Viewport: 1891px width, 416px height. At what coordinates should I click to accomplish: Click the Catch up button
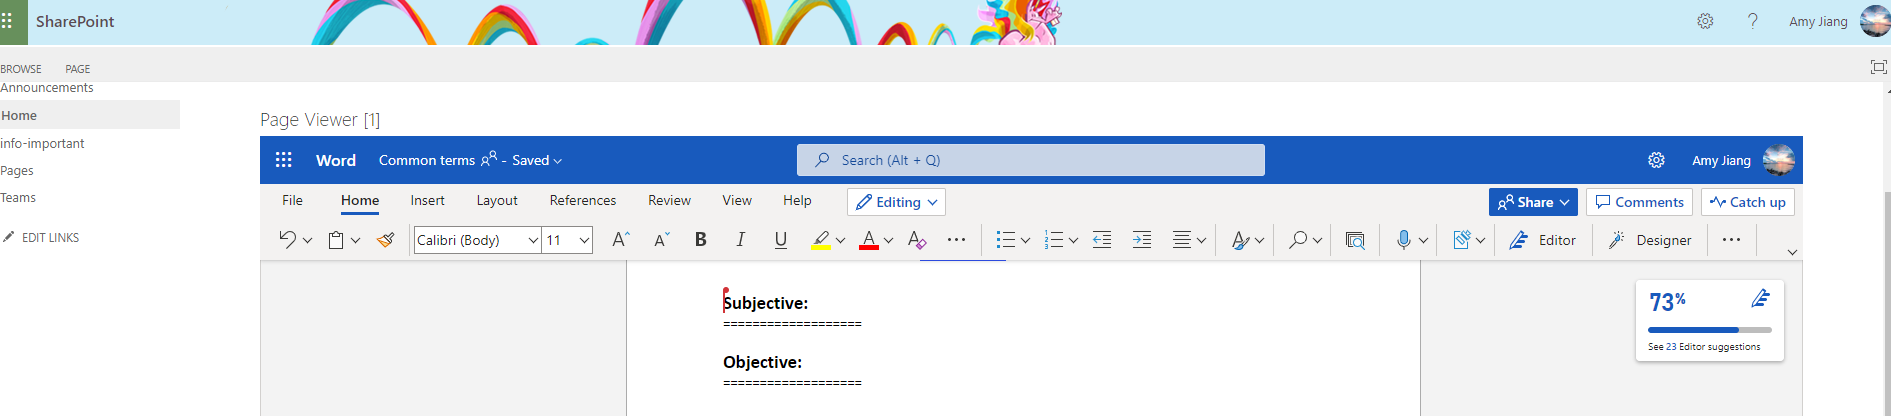pyautogui.click(x=1748, y=202)
